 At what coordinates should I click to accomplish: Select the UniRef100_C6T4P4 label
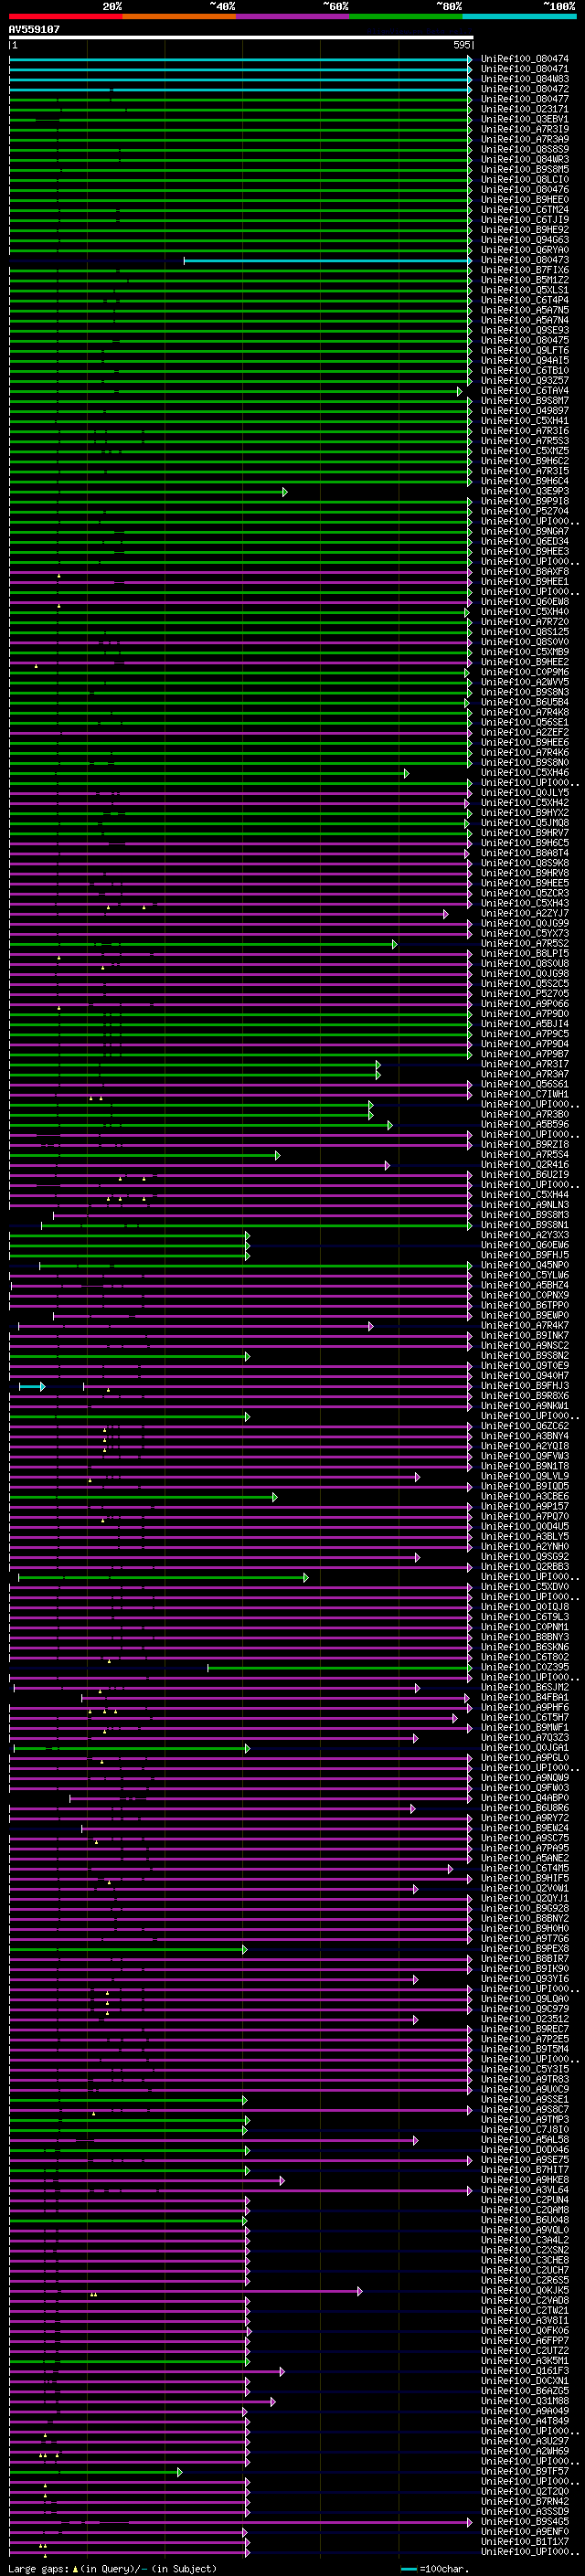(525, 300)
